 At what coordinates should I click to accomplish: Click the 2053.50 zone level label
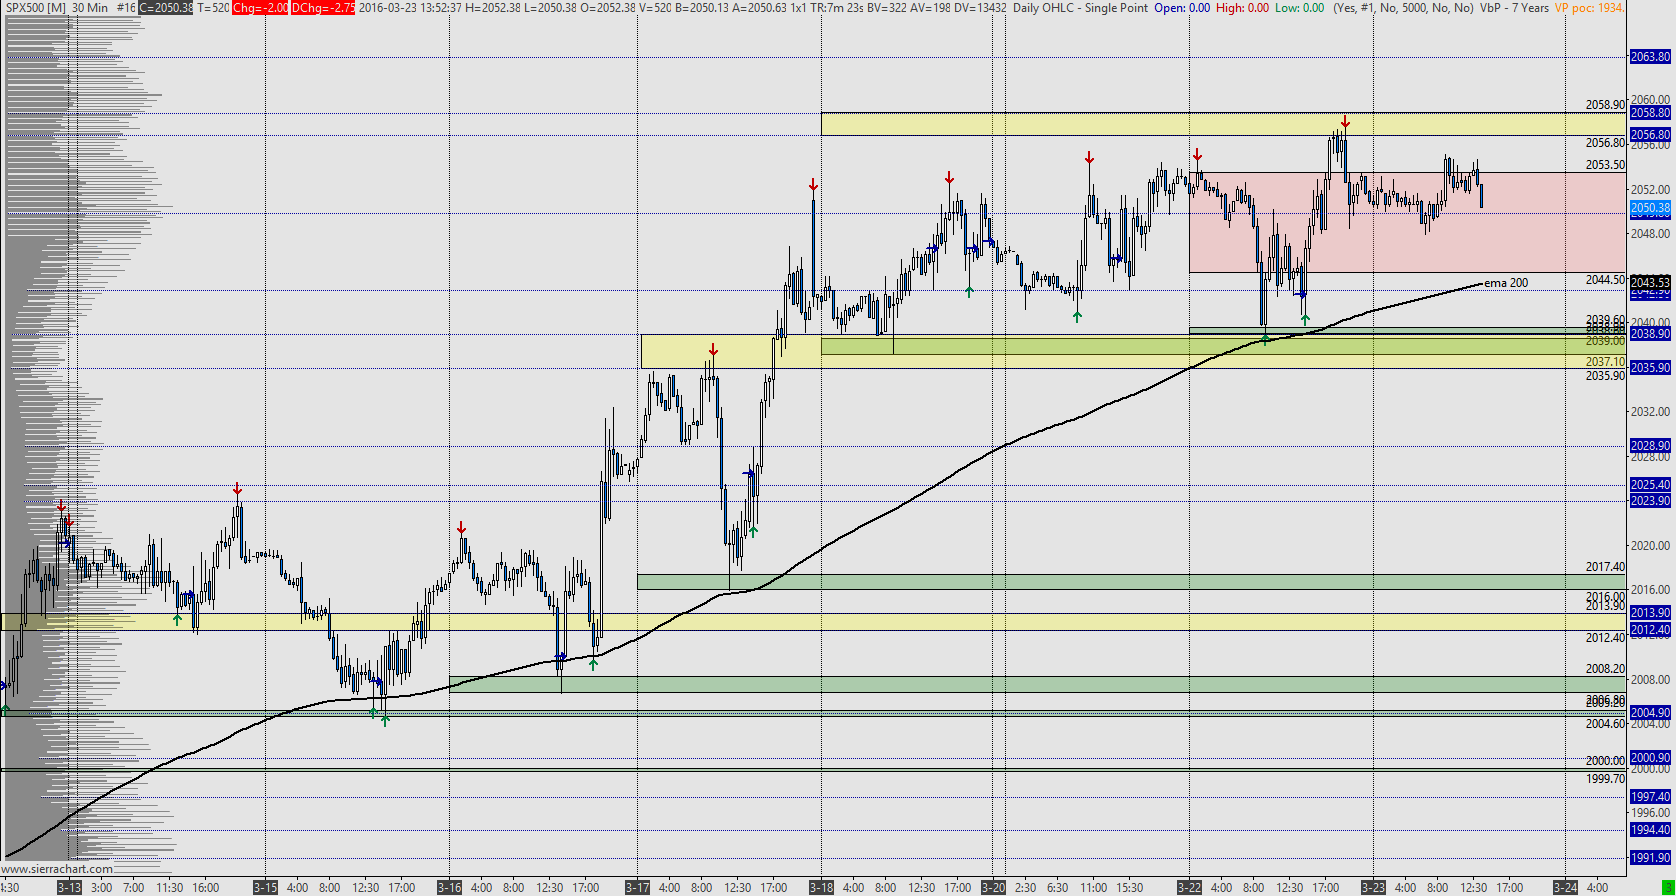(1605, 165)
